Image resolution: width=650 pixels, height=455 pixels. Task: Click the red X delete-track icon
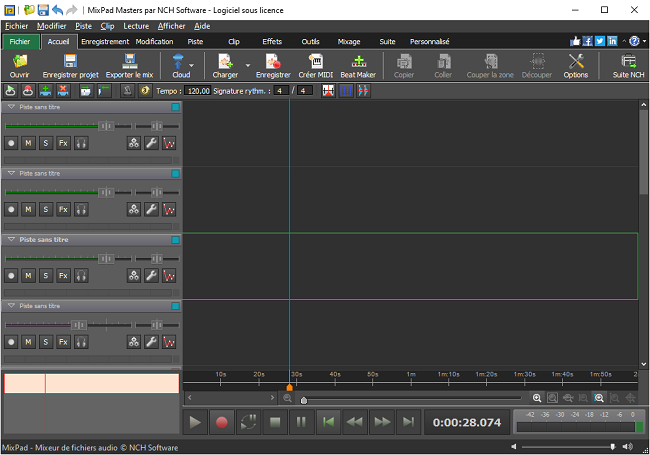63,90
